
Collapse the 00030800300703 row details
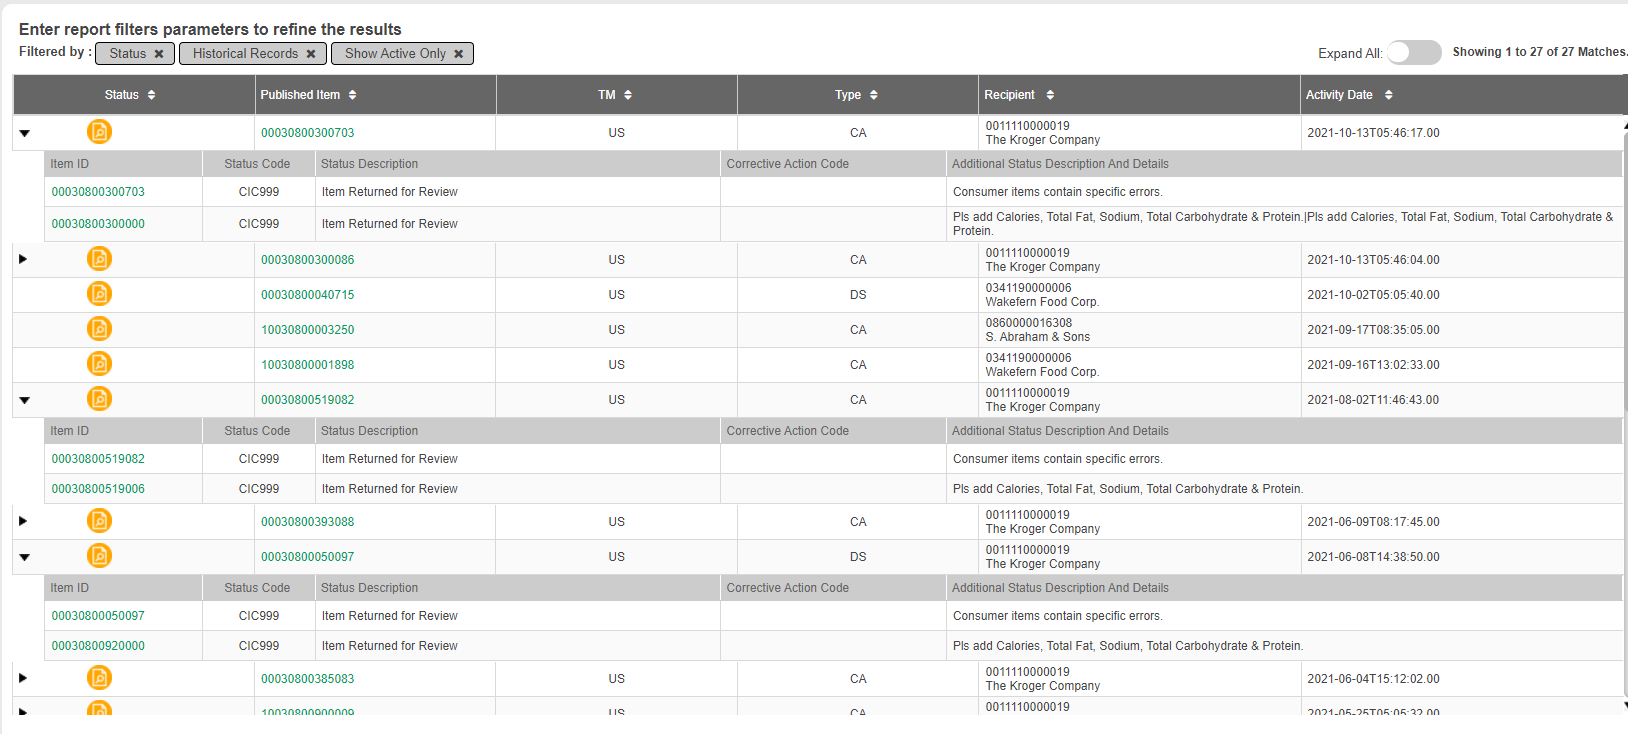pos(25,133)
